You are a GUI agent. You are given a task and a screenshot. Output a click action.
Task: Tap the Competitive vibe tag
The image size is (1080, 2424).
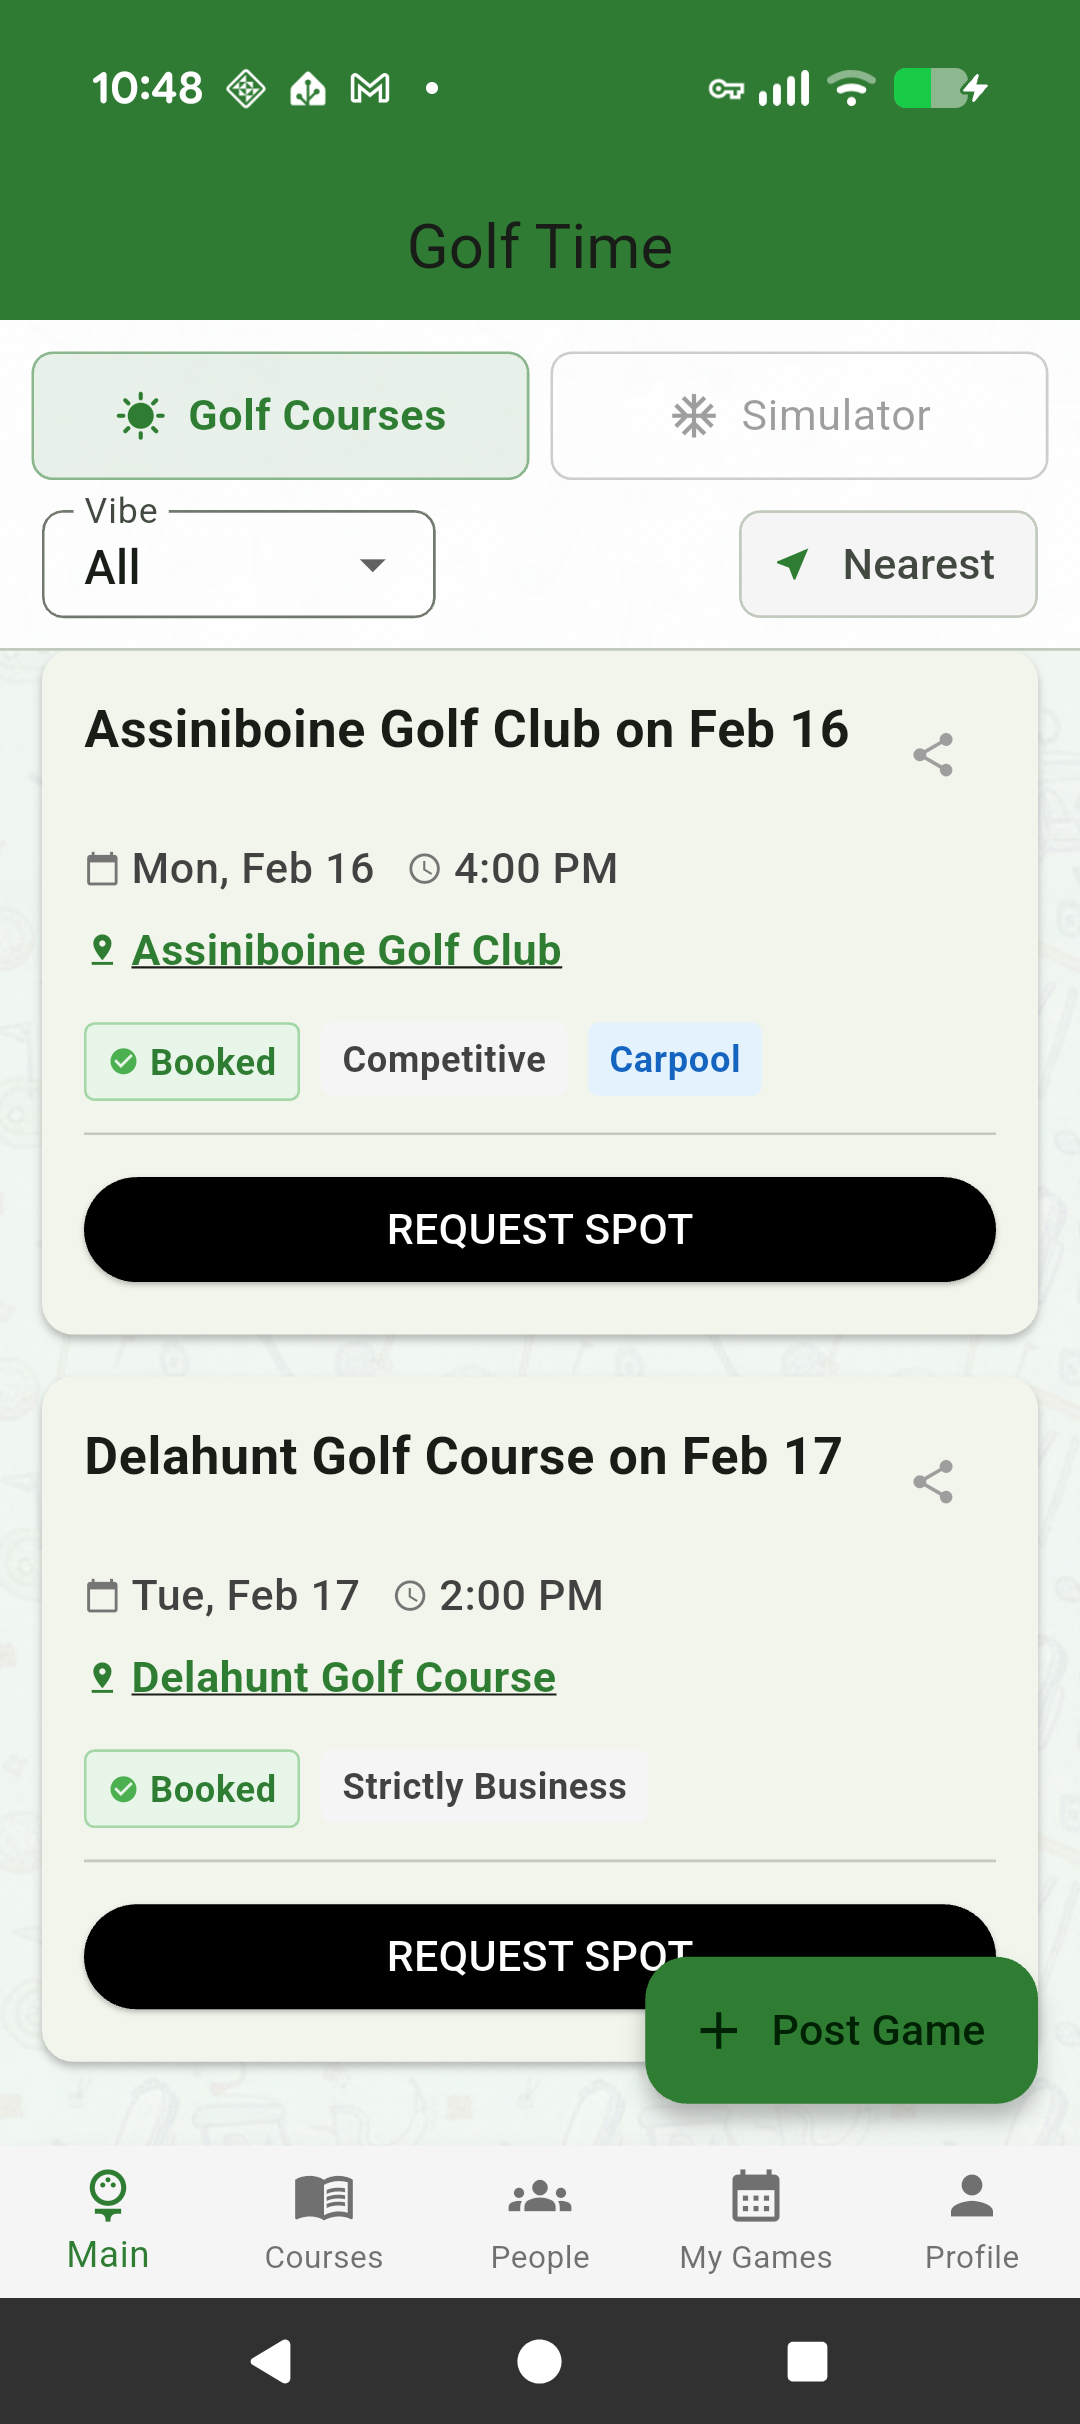[x=444, y=1060]
